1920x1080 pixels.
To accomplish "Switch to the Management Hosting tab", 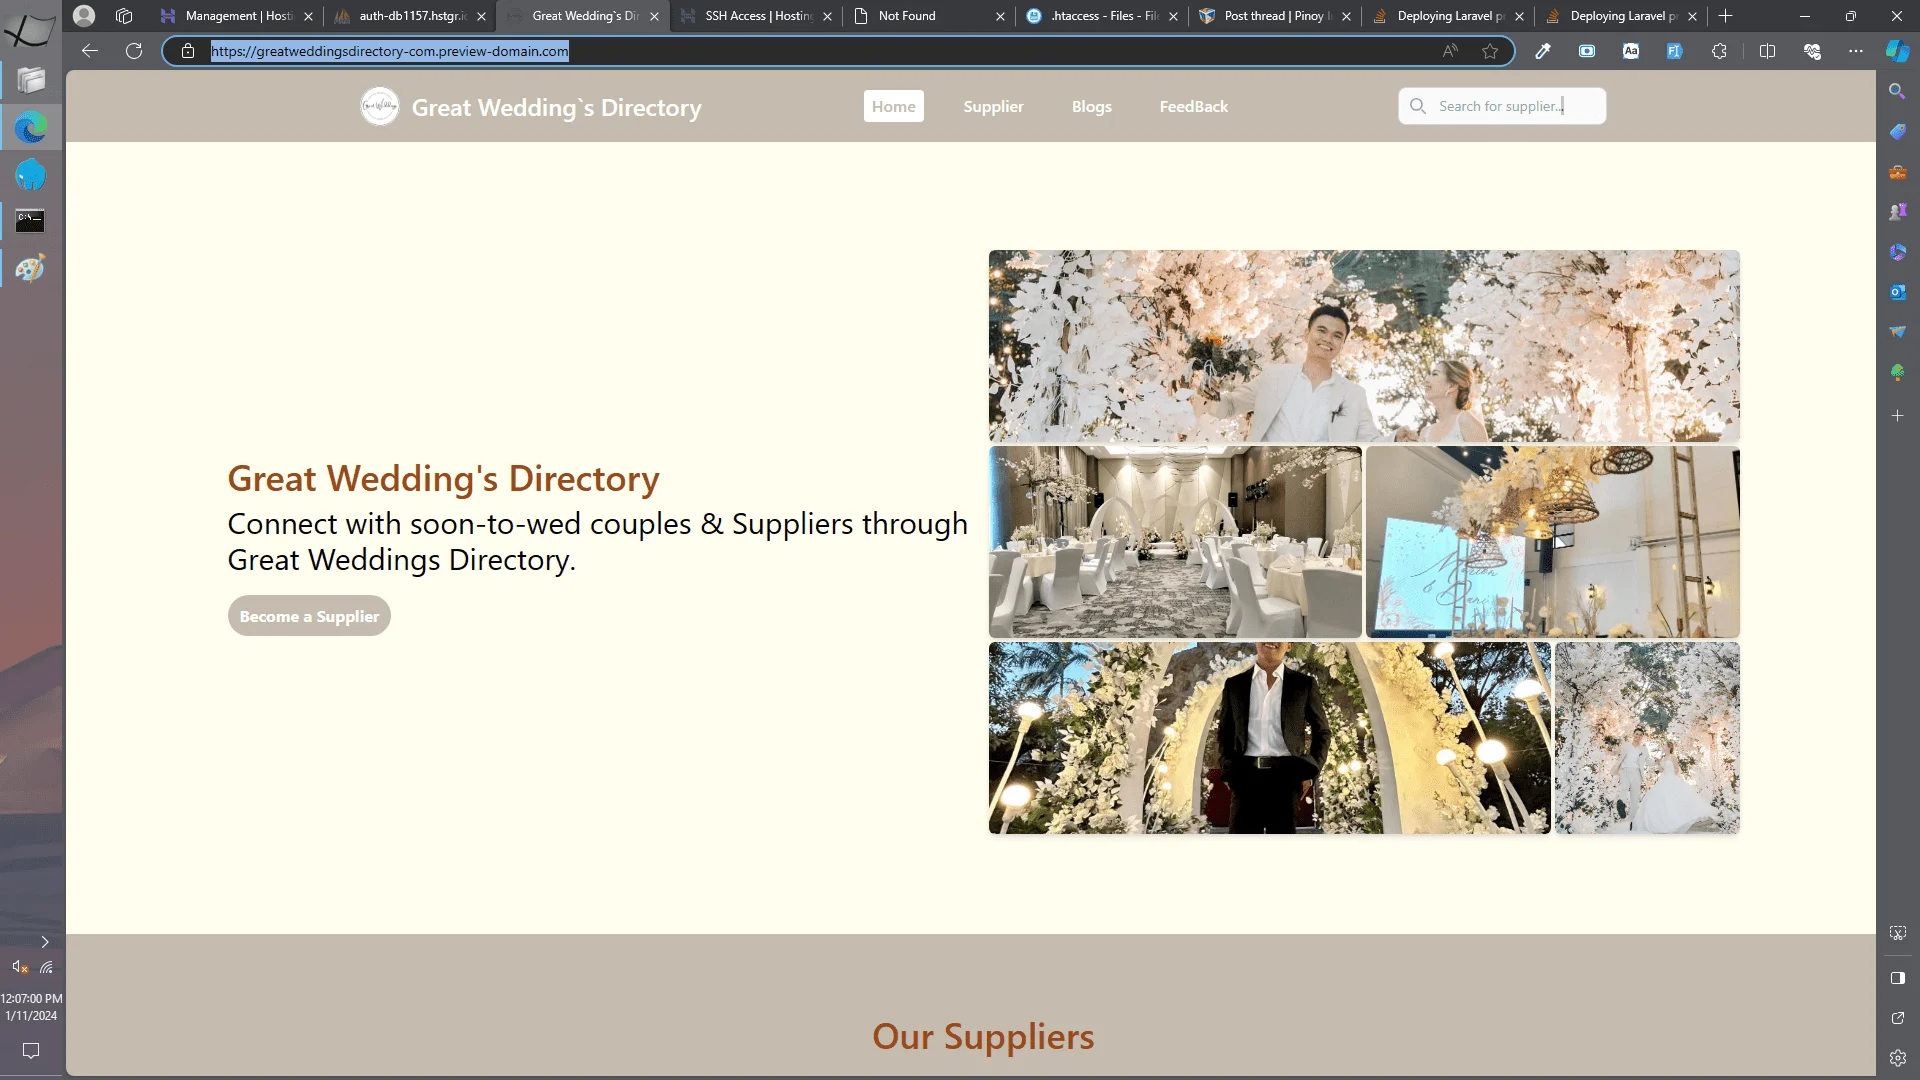I will pos(237,16).
